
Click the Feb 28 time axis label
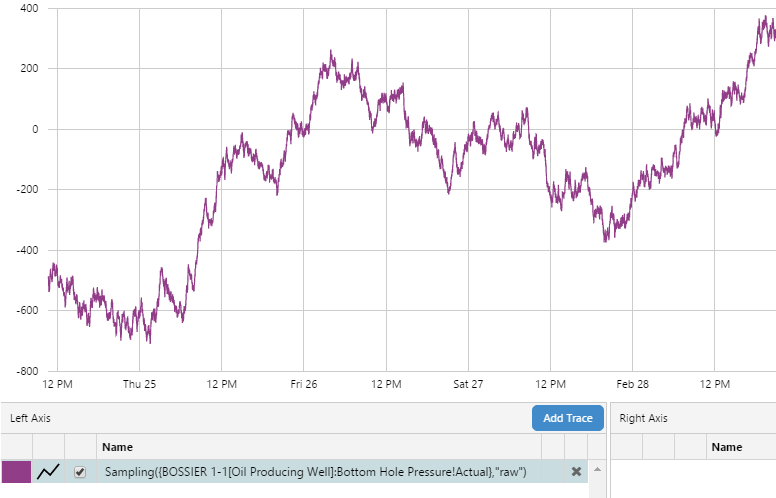point(632,384)
